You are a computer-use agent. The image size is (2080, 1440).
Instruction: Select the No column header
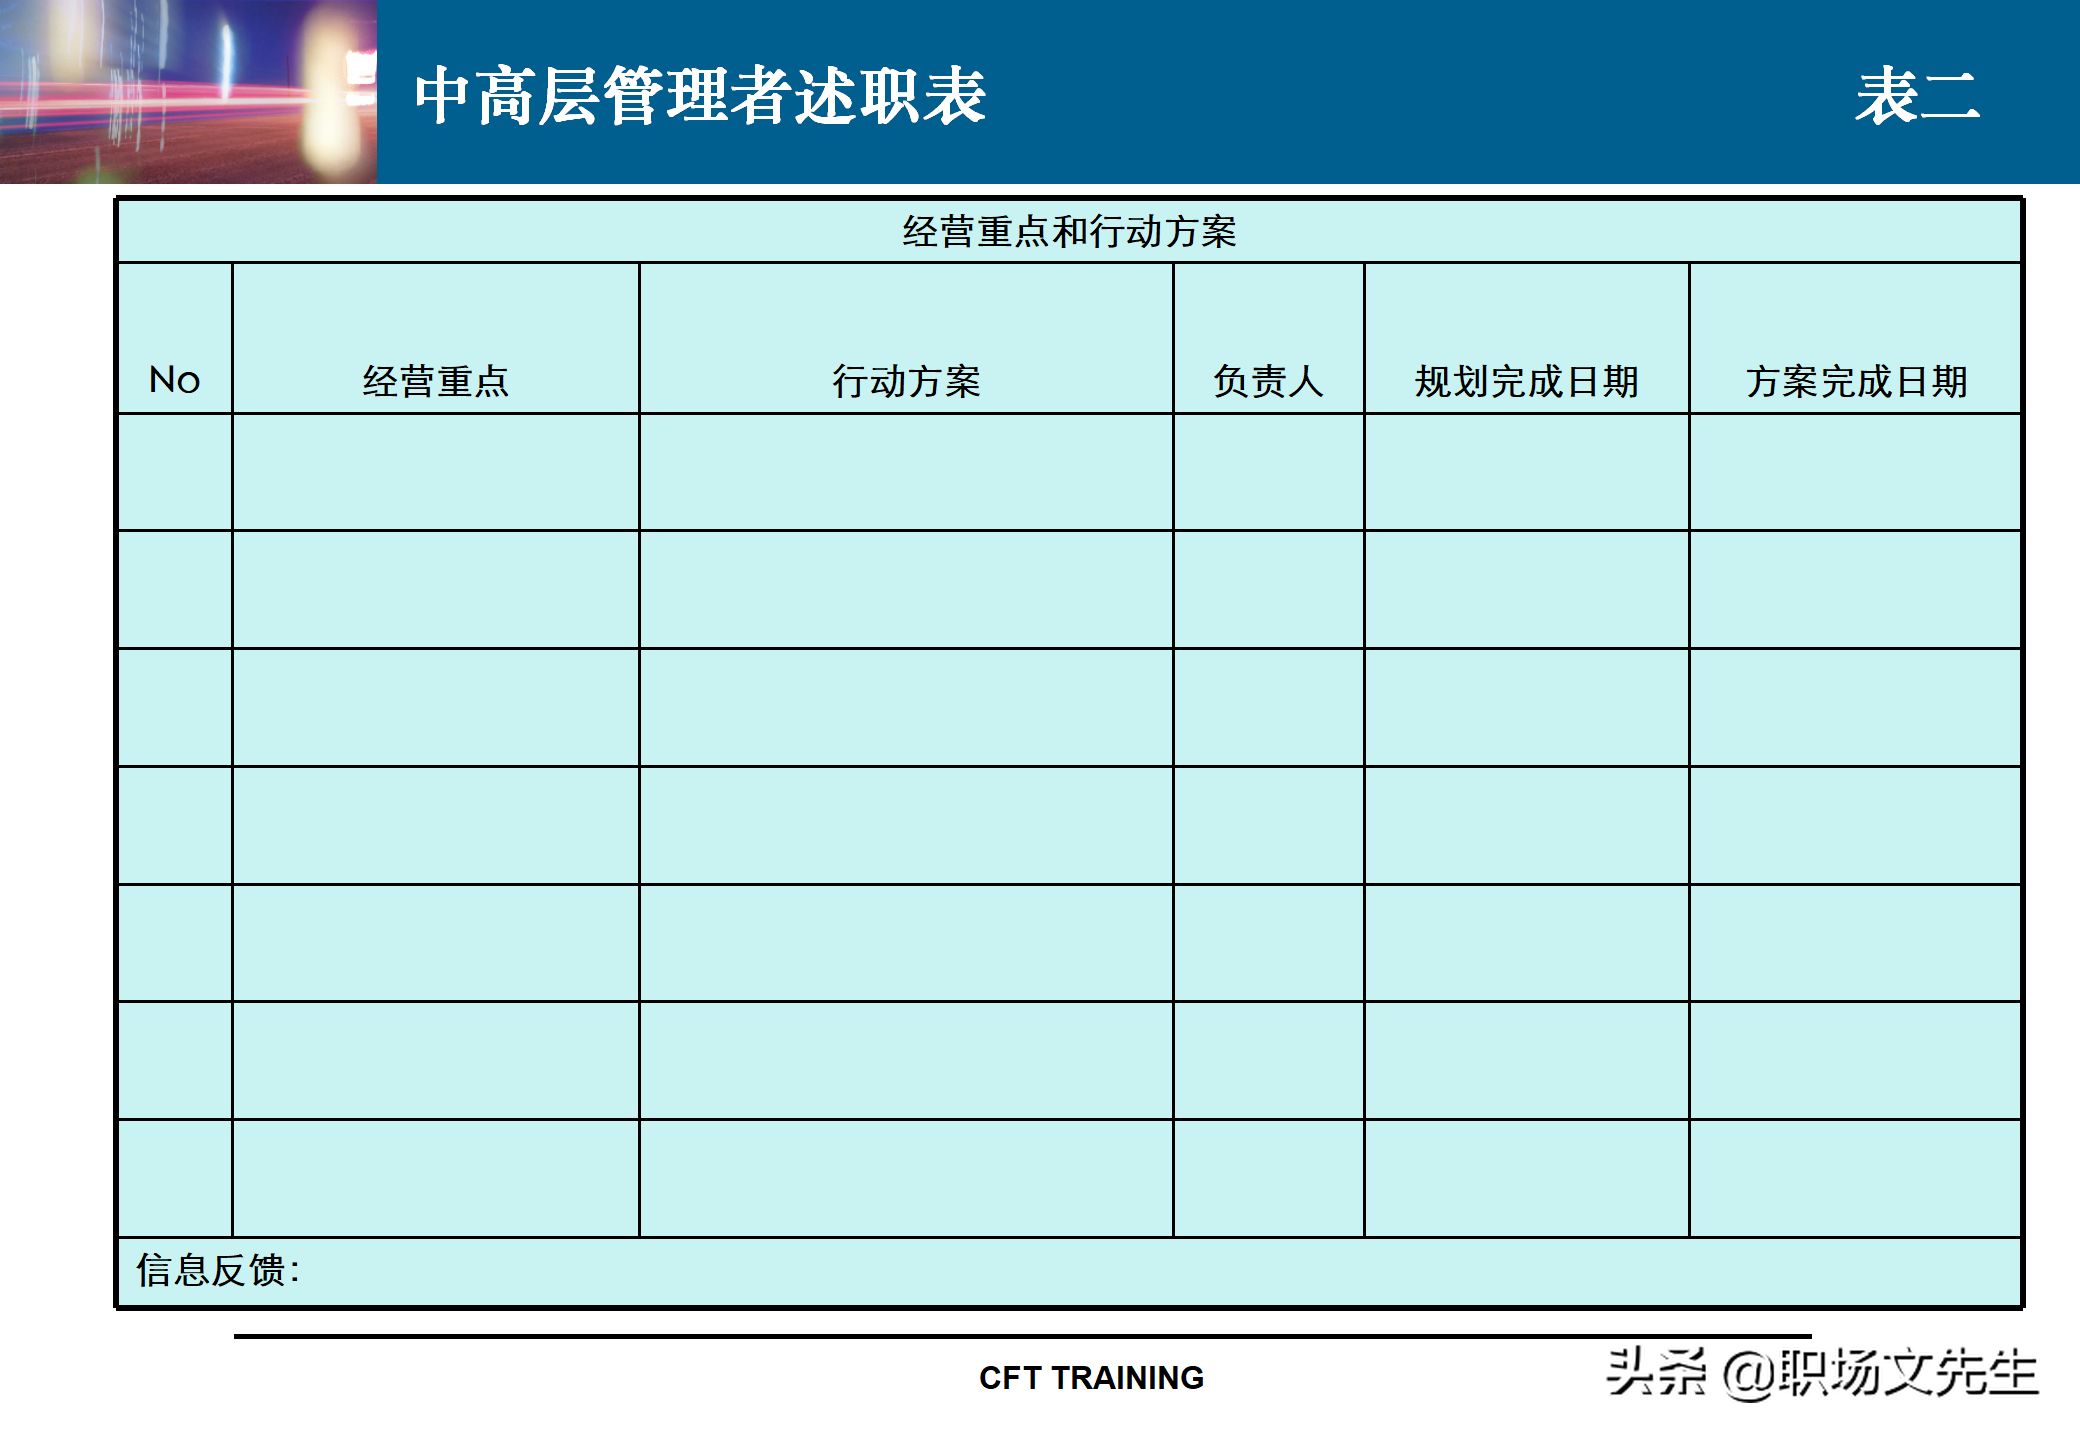pyautogui.click(x=175, y=380)
